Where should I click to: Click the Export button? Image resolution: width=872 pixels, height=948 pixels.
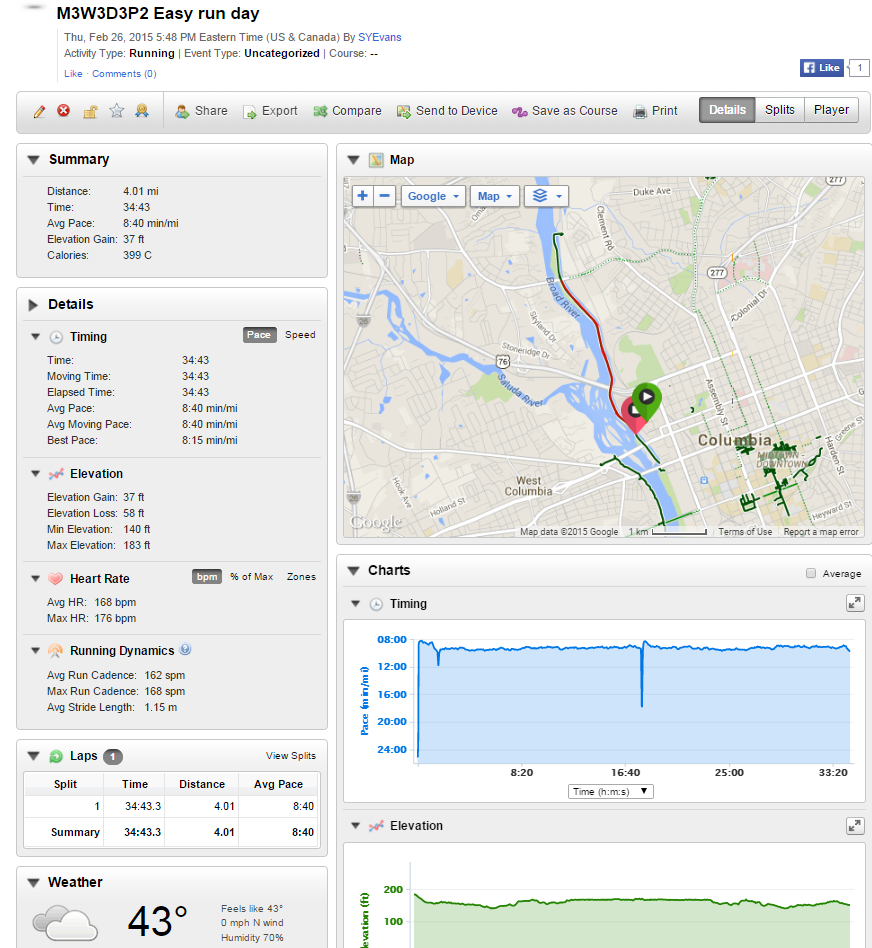click(270, 111)
